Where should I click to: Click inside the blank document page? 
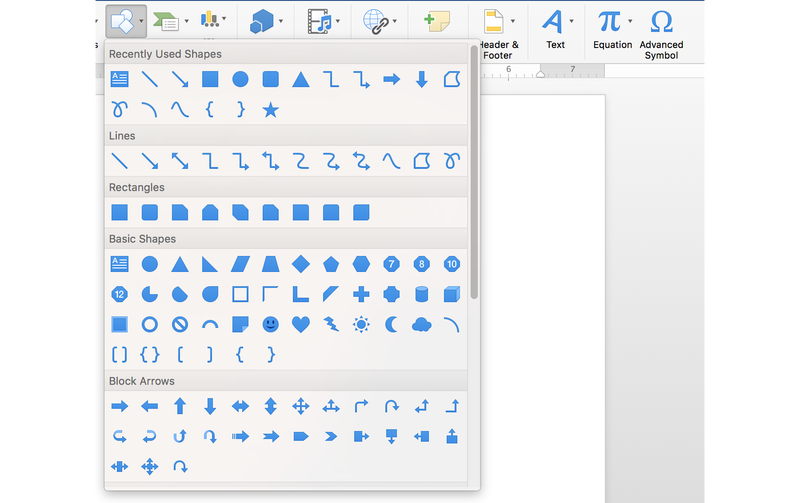tap(543, 298)
